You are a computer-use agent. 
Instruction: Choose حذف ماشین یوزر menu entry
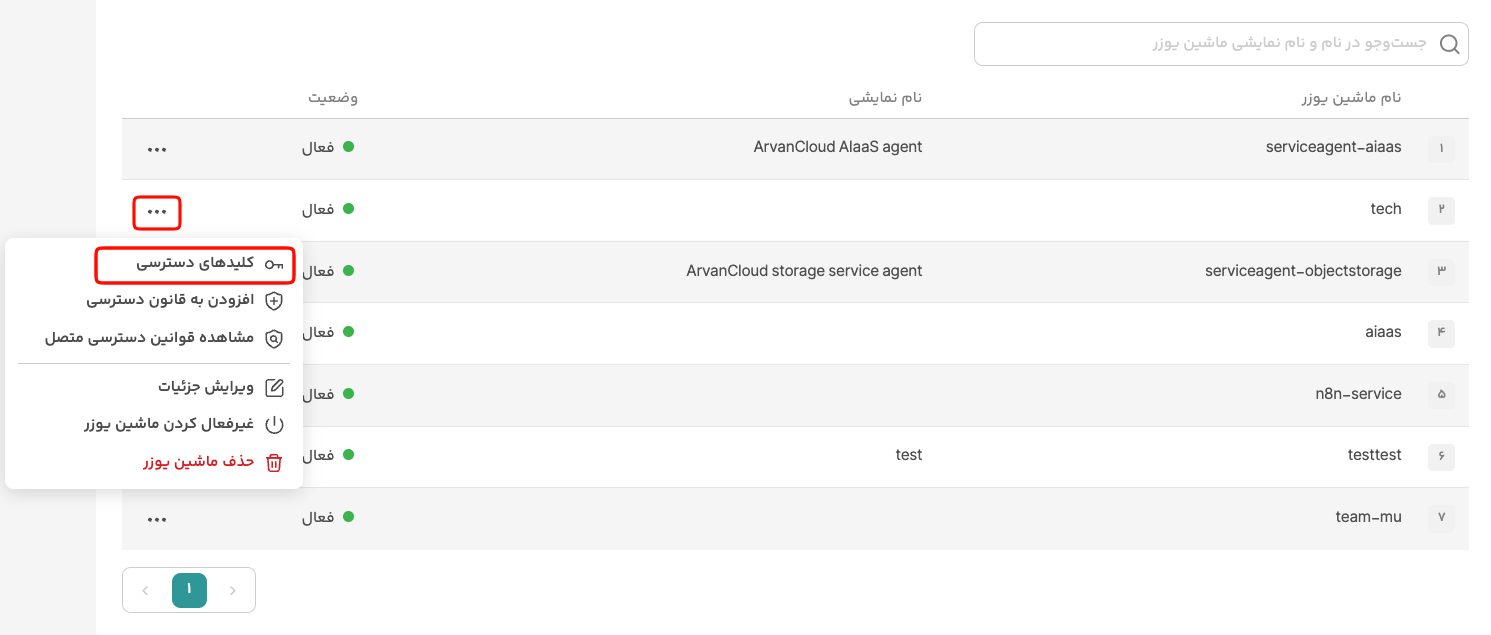(198, 462)
